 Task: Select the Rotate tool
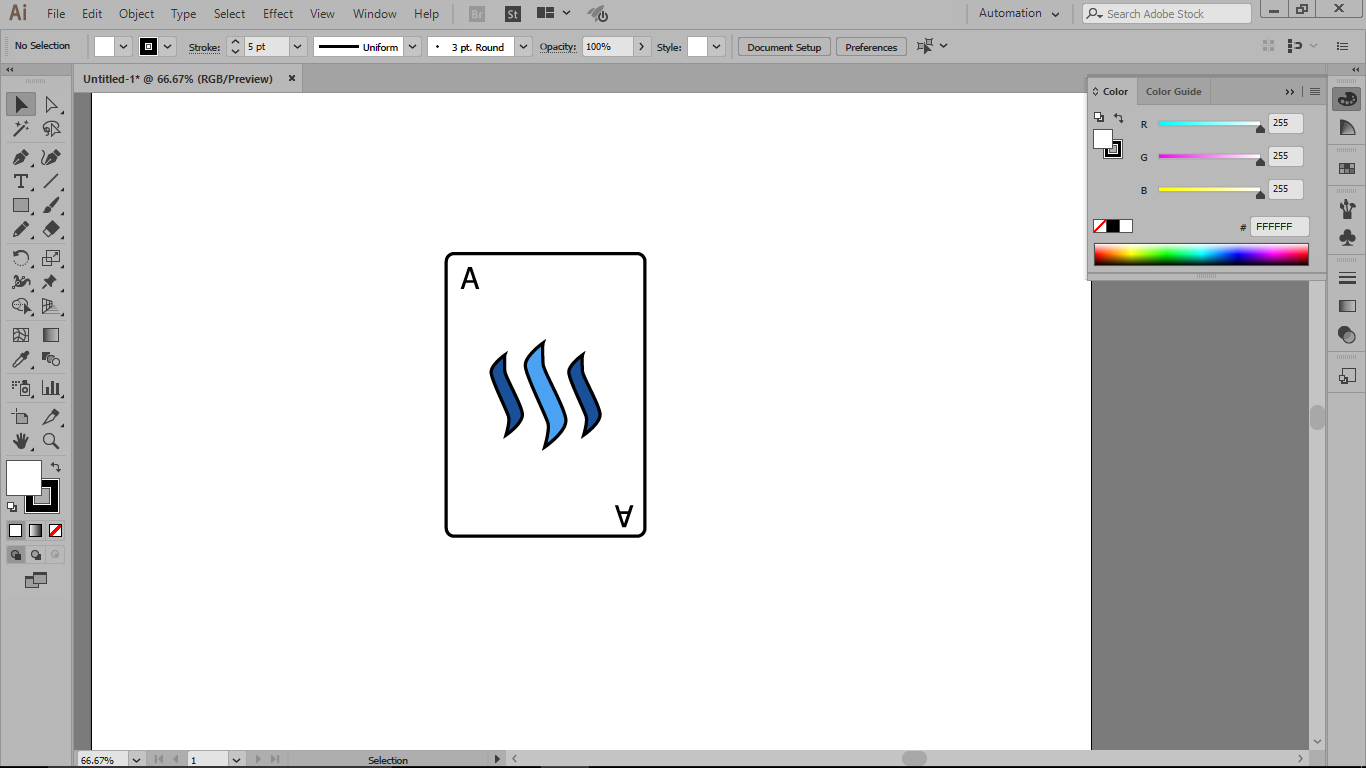21,258
